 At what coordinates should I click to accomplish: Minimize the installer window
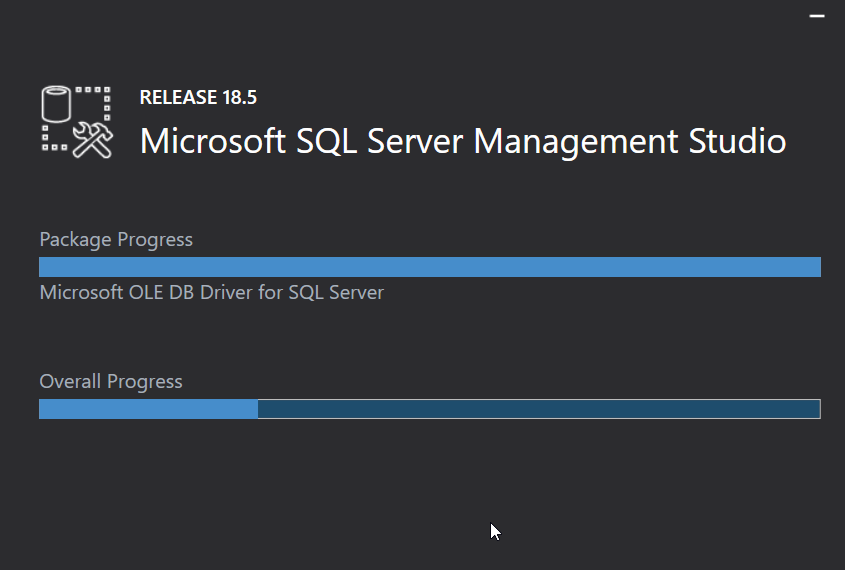[816, 17]
